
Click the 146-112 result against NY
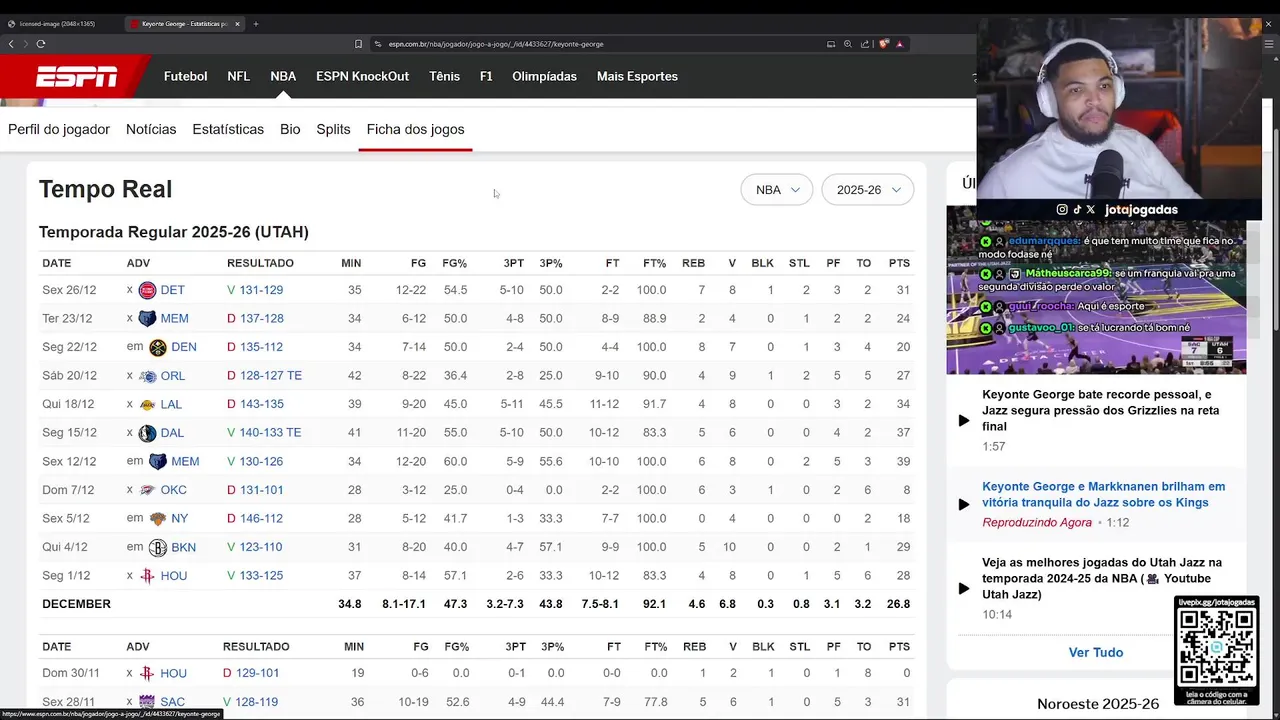[261, 518]
